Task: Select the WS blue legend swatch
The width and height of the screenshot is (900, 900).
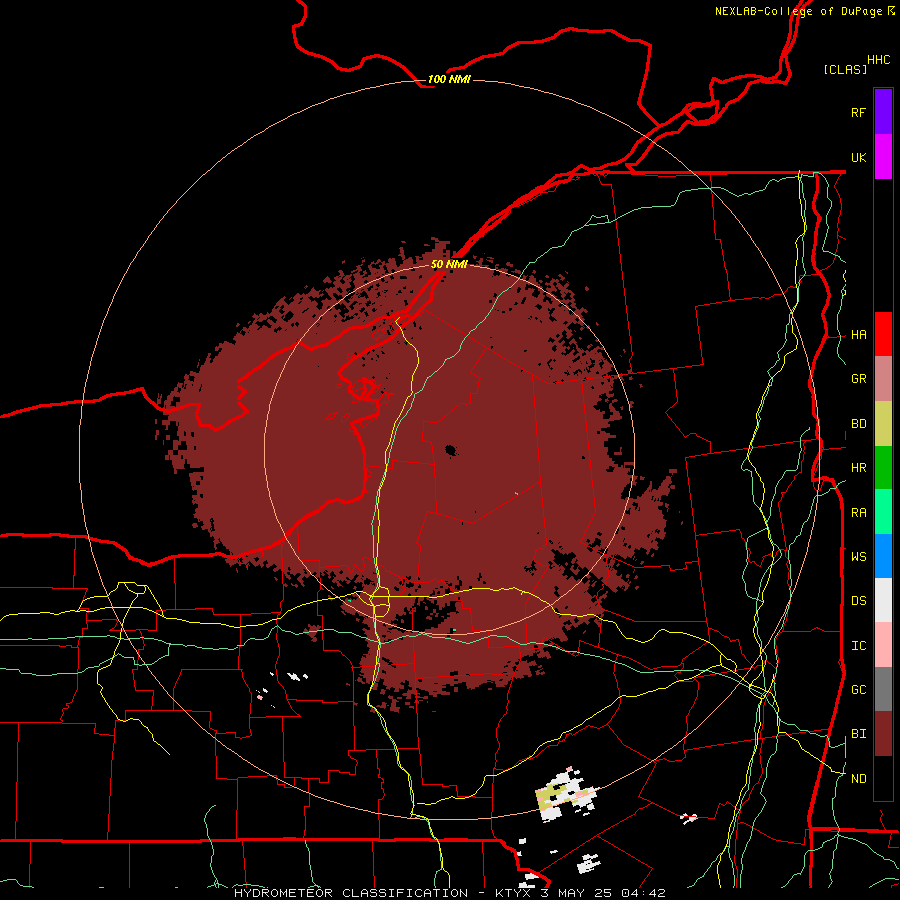Action: pos(883,556)
